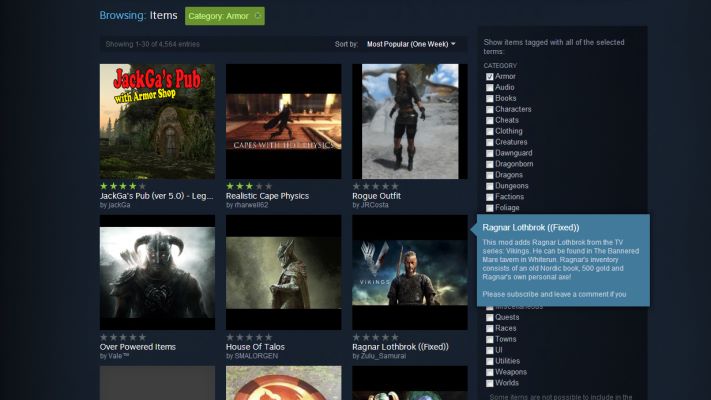
Task: Check the Factions category checkbox
Action: pos(489,197)
